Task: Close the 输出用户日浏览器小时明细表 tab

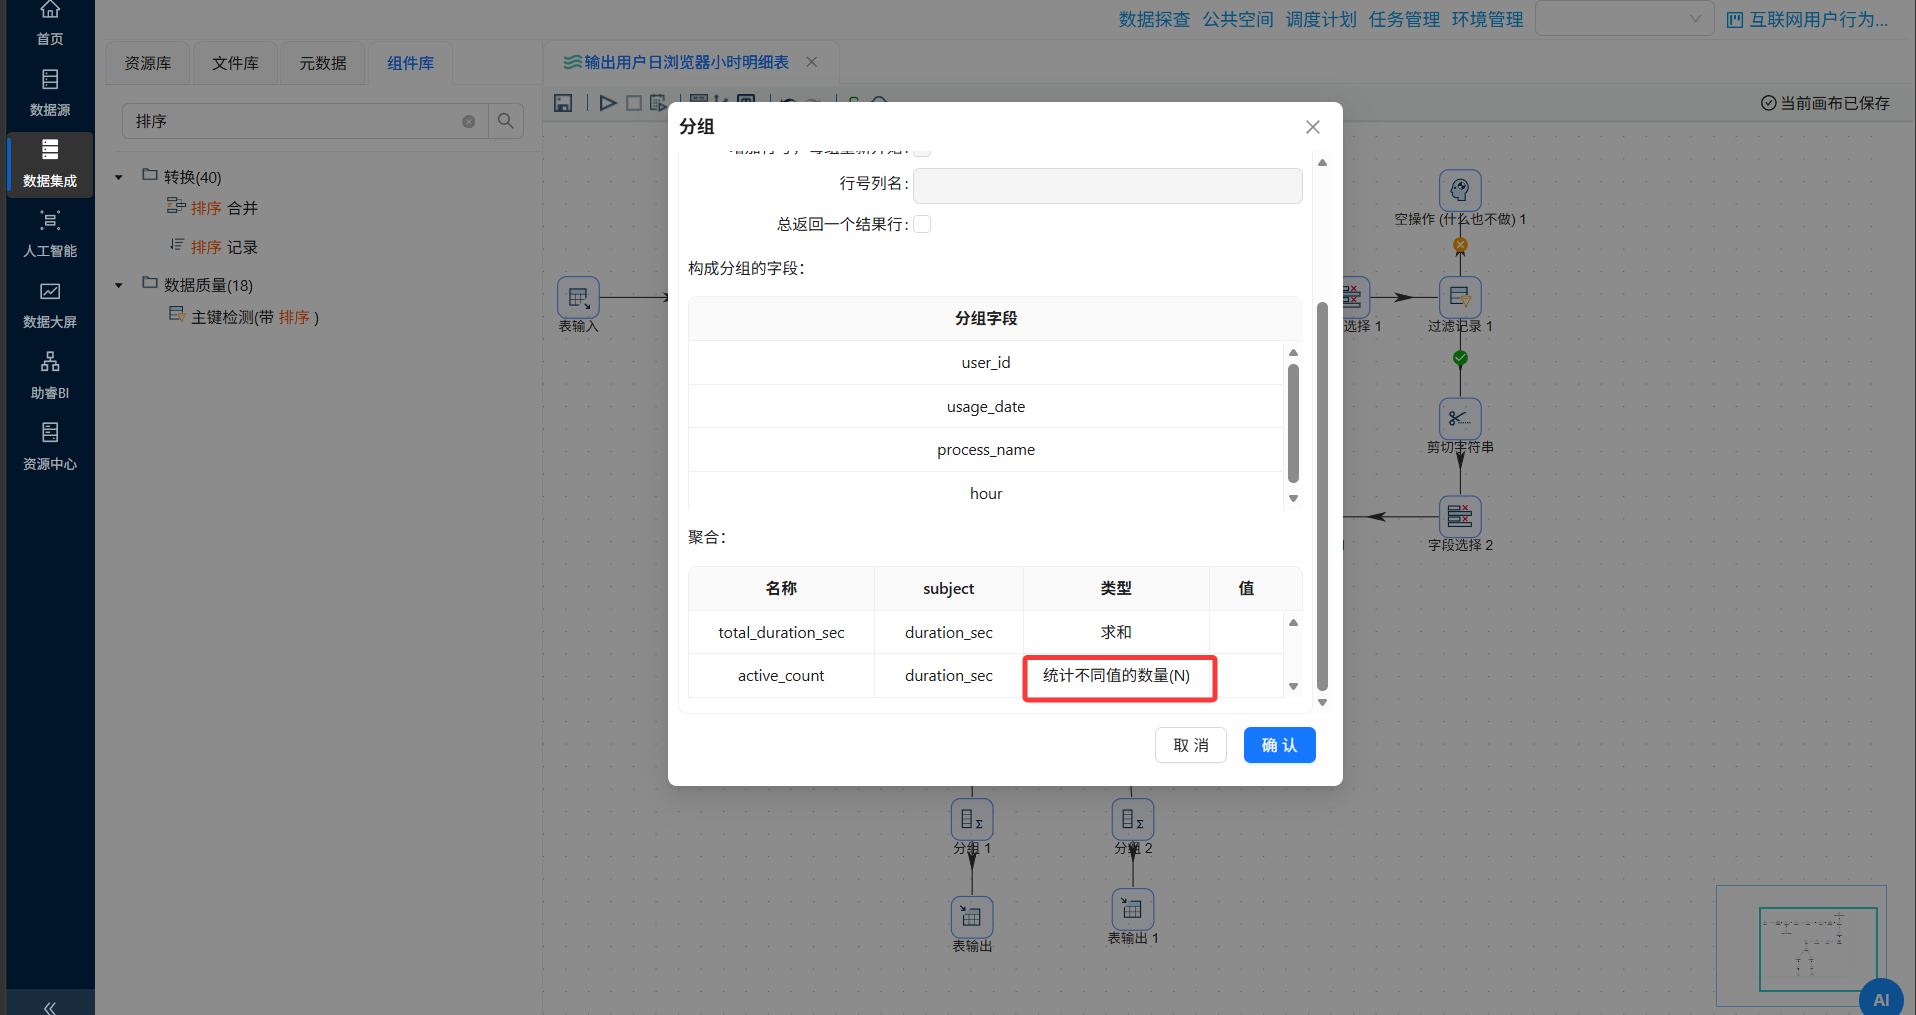Action: pyautogui.click(x=812, y=62)
